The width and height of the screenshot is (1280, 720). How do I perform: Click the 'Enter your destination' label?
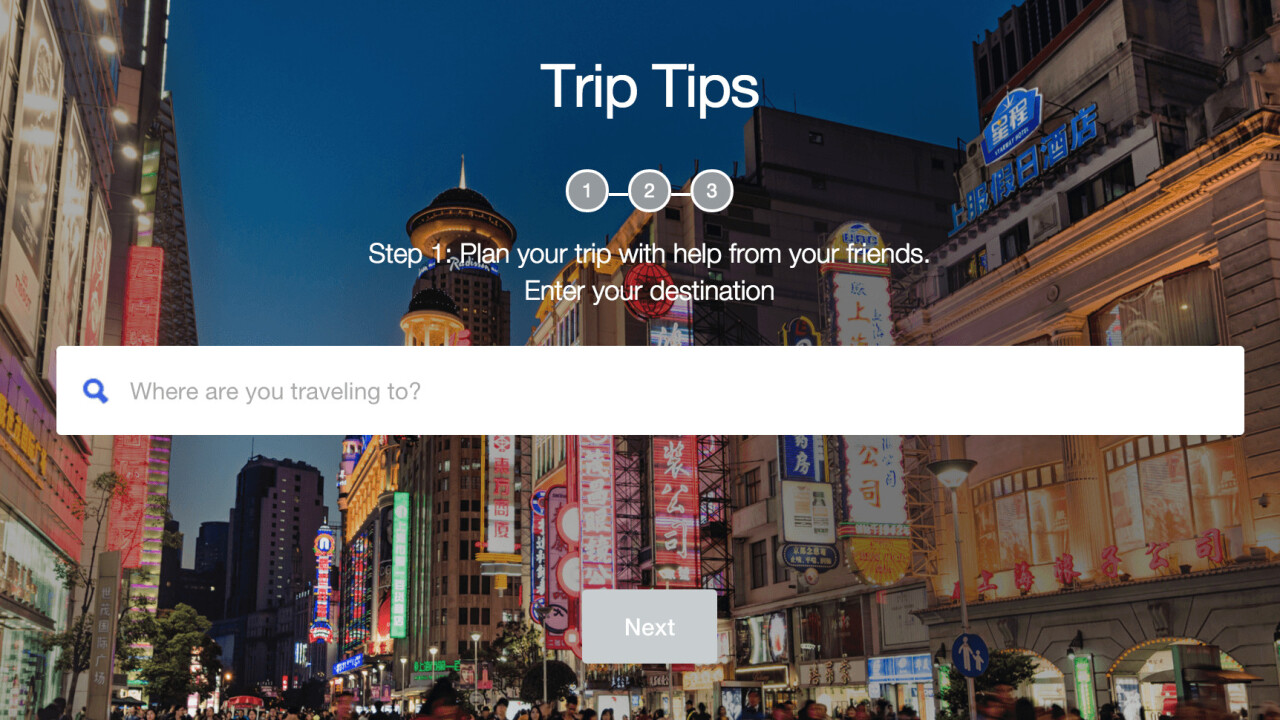649,291
